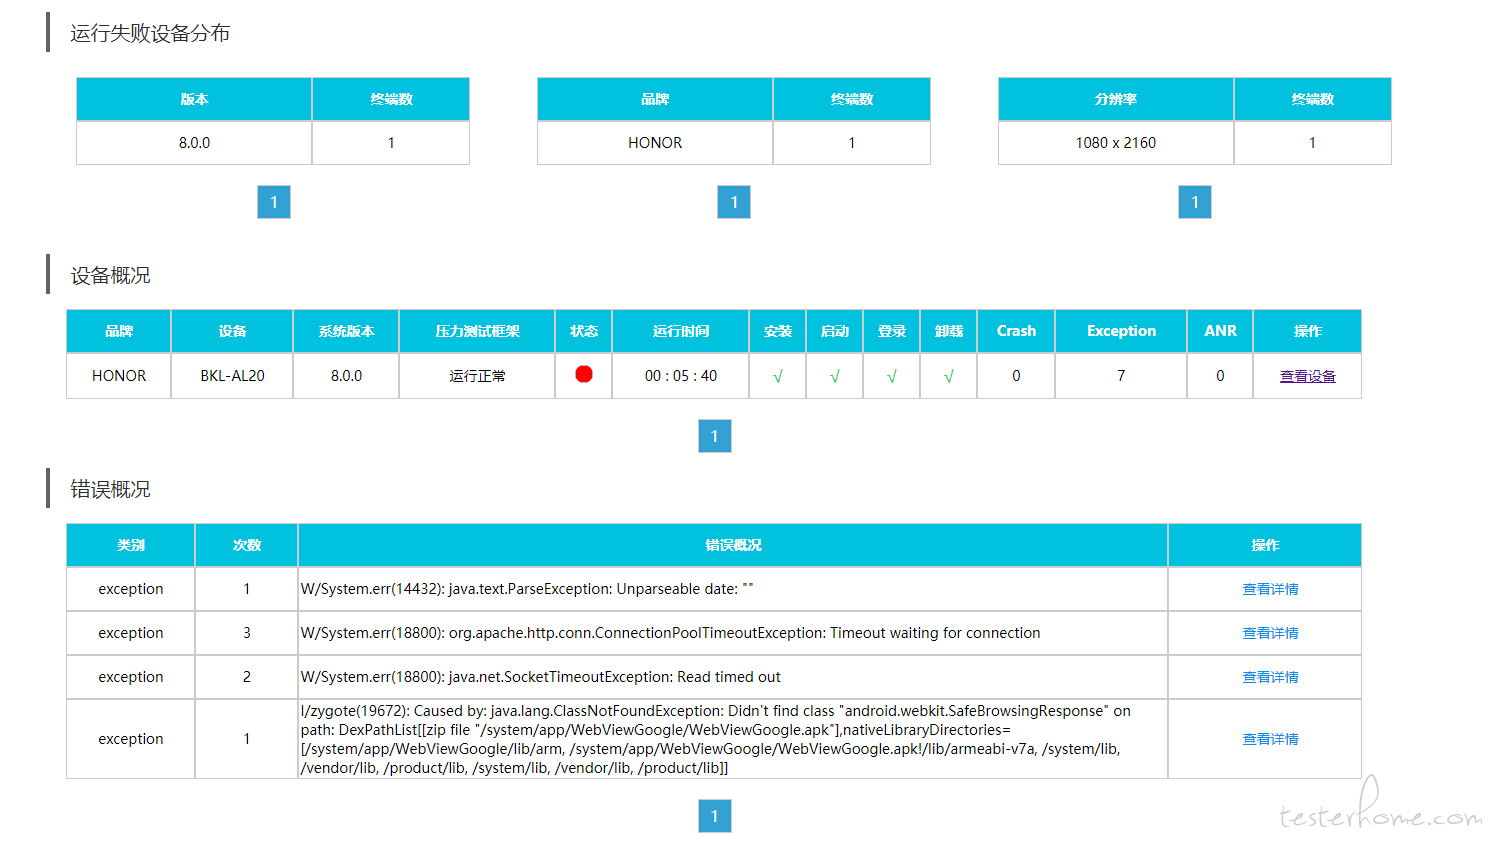Click the BKL-AL20 device cell
Image resolution: width=1485 pixels, height=848 pixels.
(x=232, y=376)
